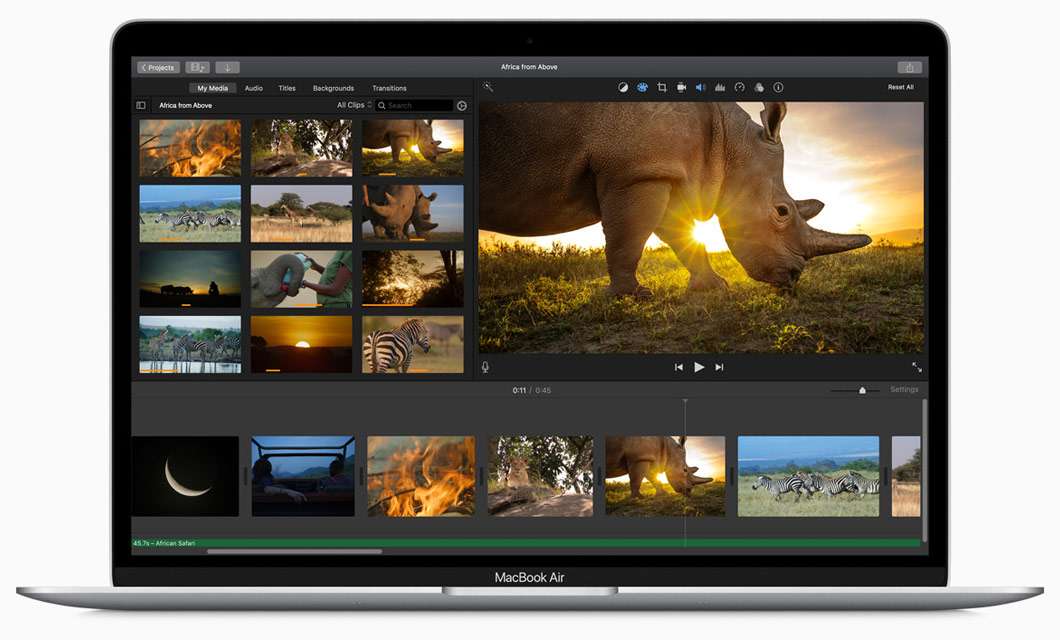The width and height of the screenshot is (1060, 640).
Task: Open the All Clips filter dropdown
Action: [352, 104]
